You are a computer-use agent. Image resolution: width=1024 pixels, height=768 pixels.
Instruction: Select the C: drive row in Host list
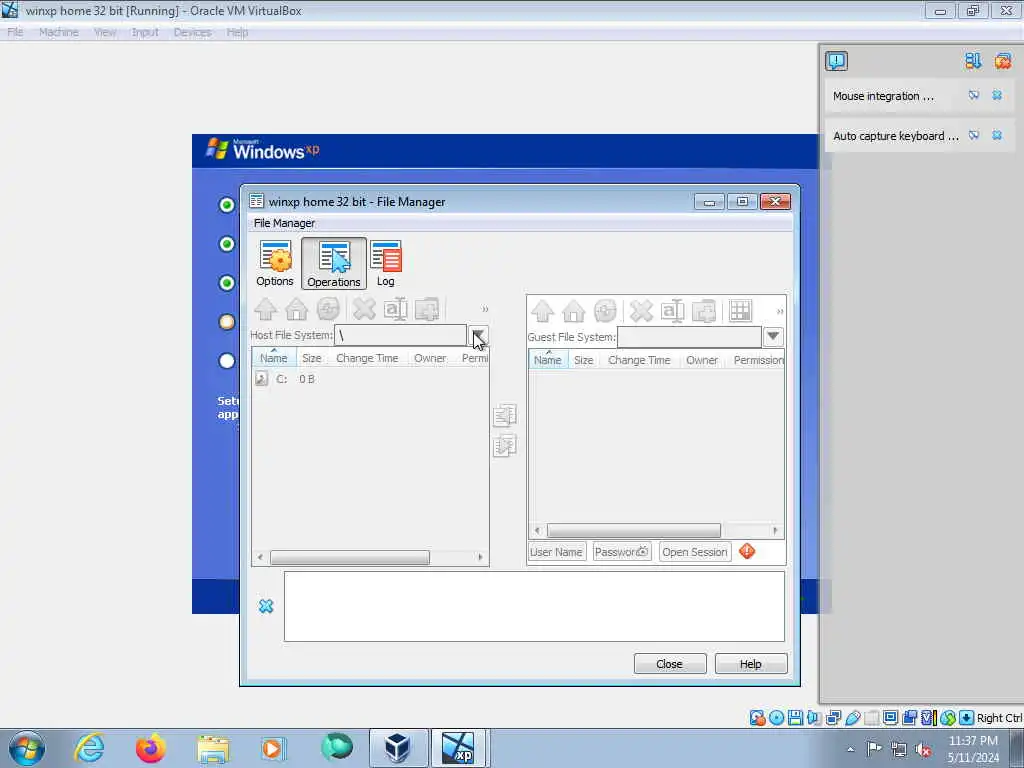coord(370,379)
